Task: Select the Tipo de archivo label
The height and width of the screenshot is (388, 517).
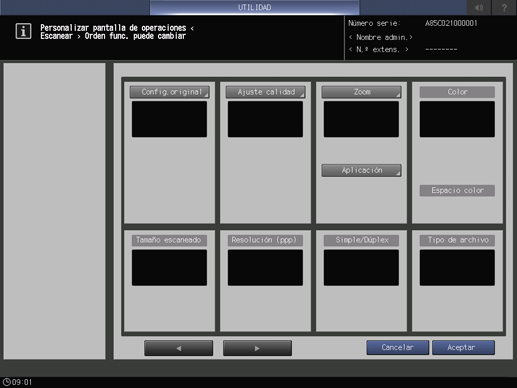Action: click(457, 240)
